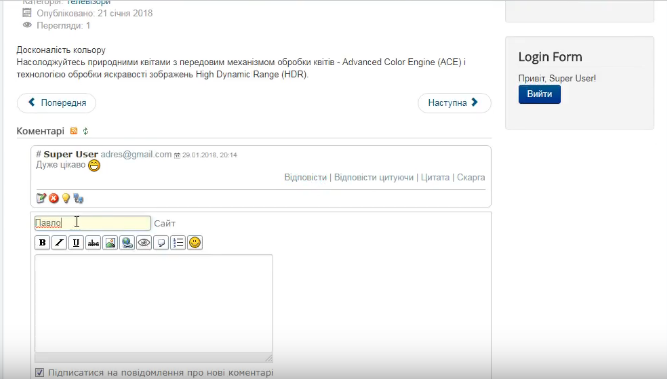This screenshot has height=379, width=667.
Task: Click the Привіт, Super User! greeting
Action: click(557, 78)
